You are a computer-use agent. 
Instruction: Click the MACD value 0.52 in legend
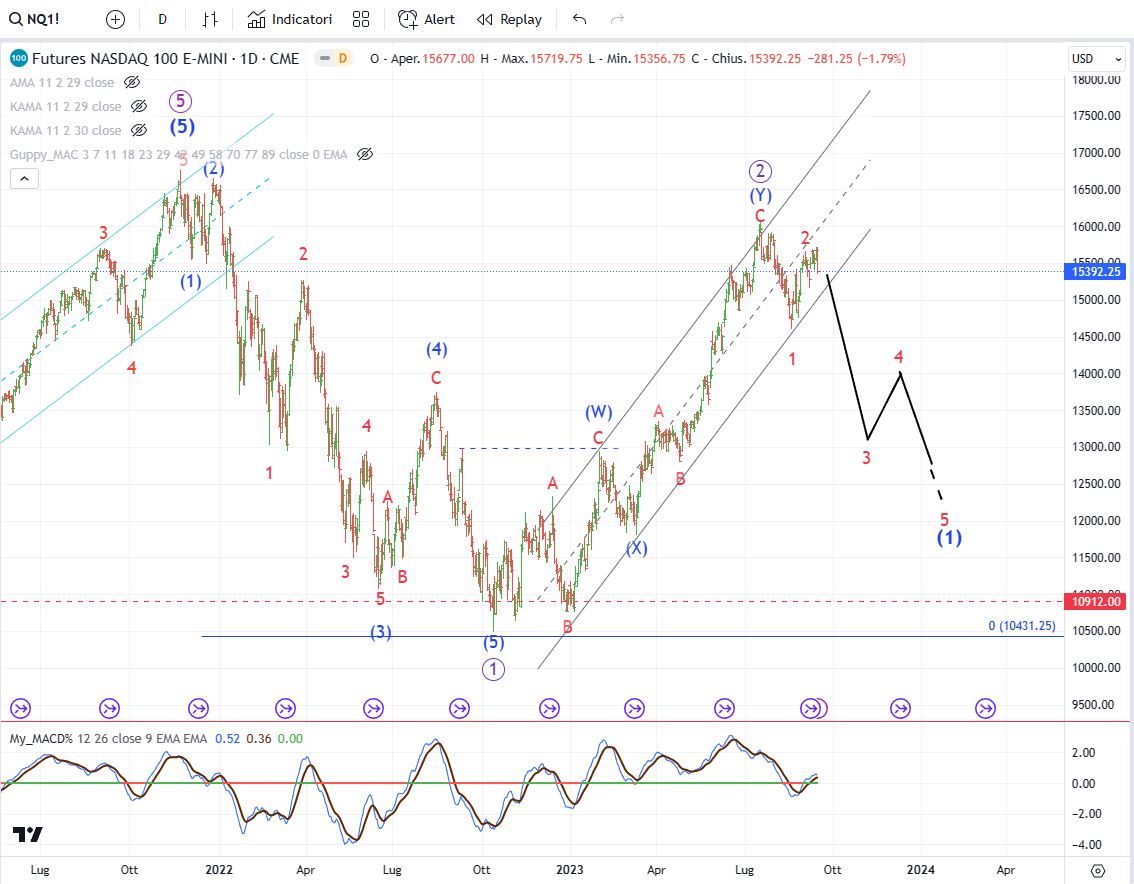tap(227, 739)
